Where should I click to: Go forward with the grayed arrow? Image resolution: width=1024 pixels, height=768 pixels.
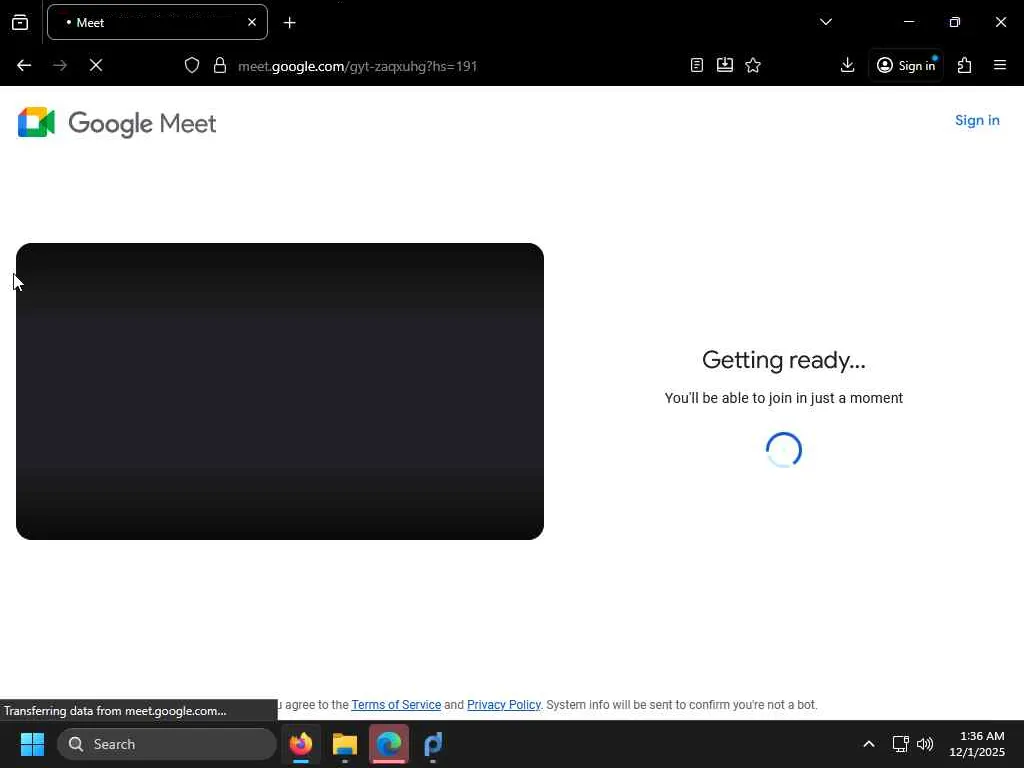pyautogui.click(x=60, y=65)
